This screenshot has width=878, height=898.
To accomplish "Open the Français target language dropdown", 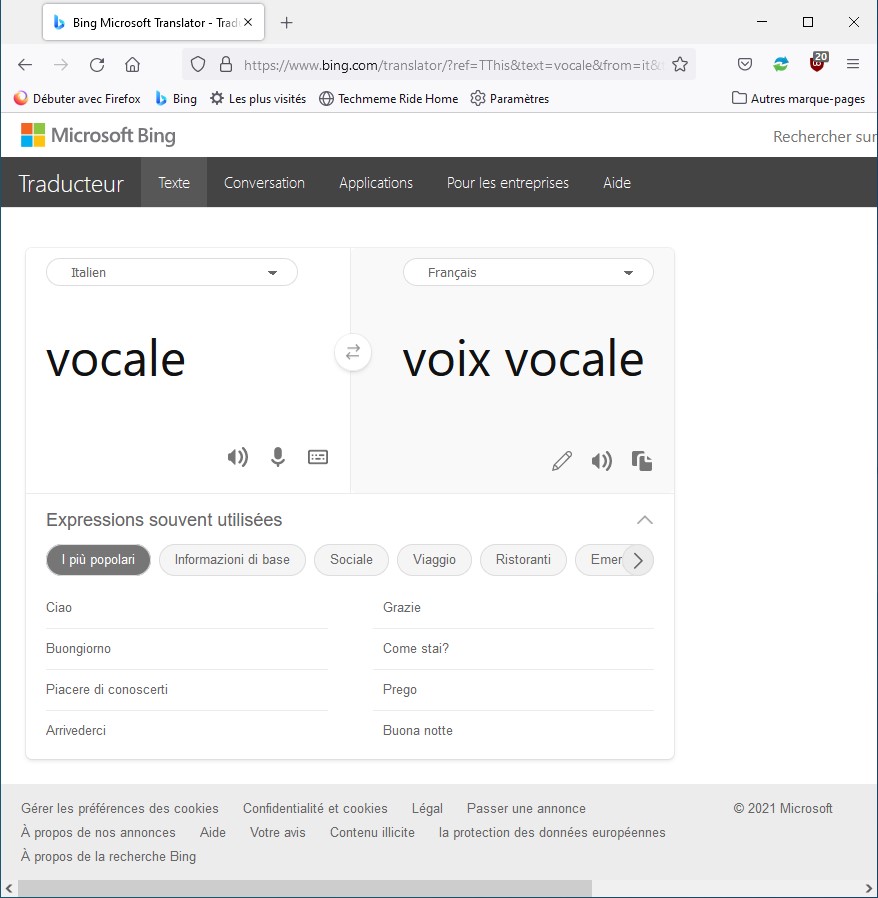I will [x=528, y=272].
